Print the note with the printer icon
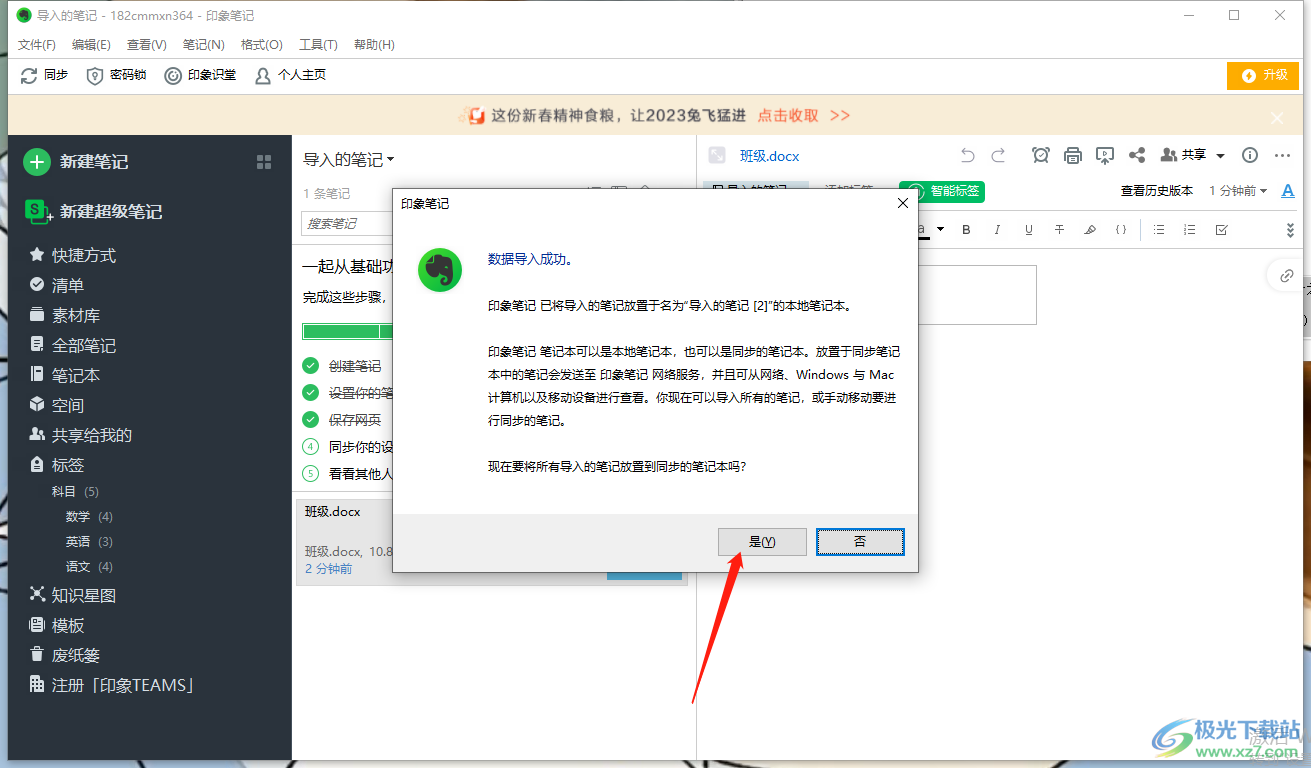 [1073, 155]
